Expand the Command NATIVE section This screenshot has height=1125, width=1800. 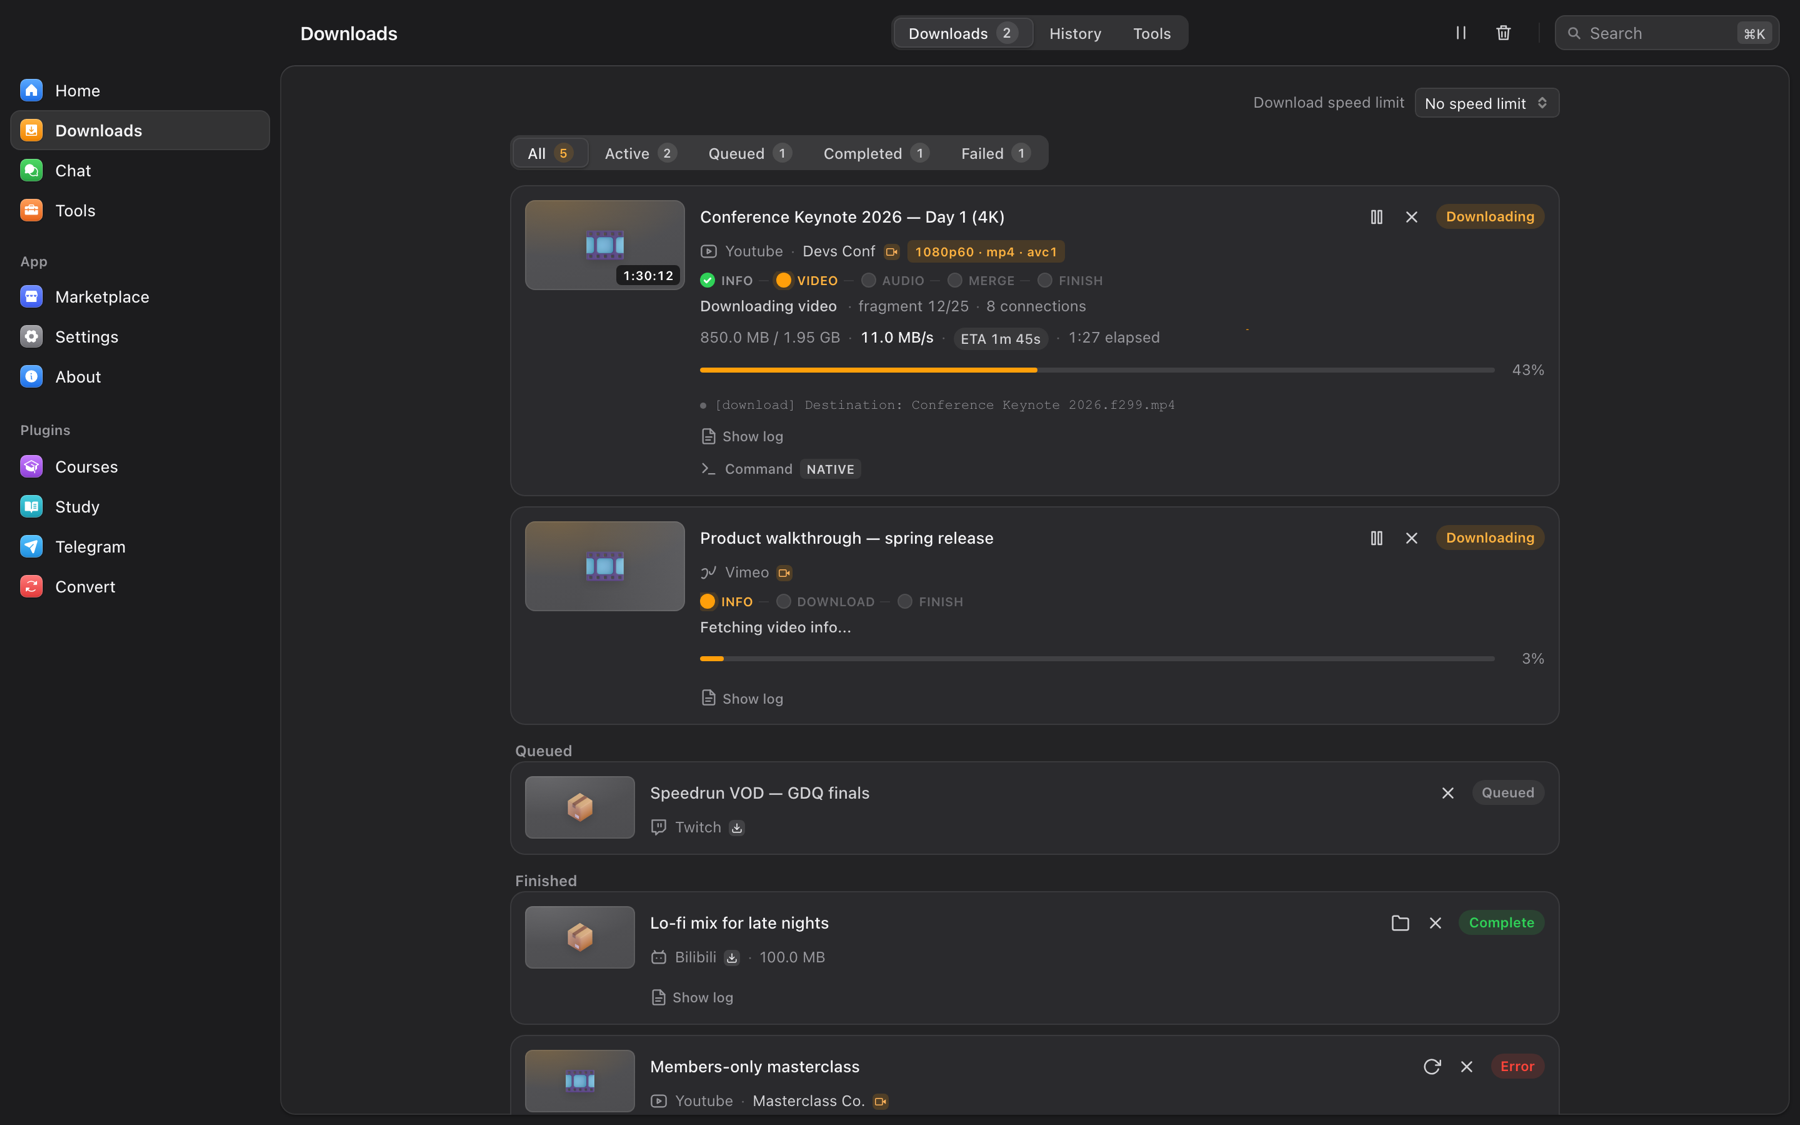point(781,469)
